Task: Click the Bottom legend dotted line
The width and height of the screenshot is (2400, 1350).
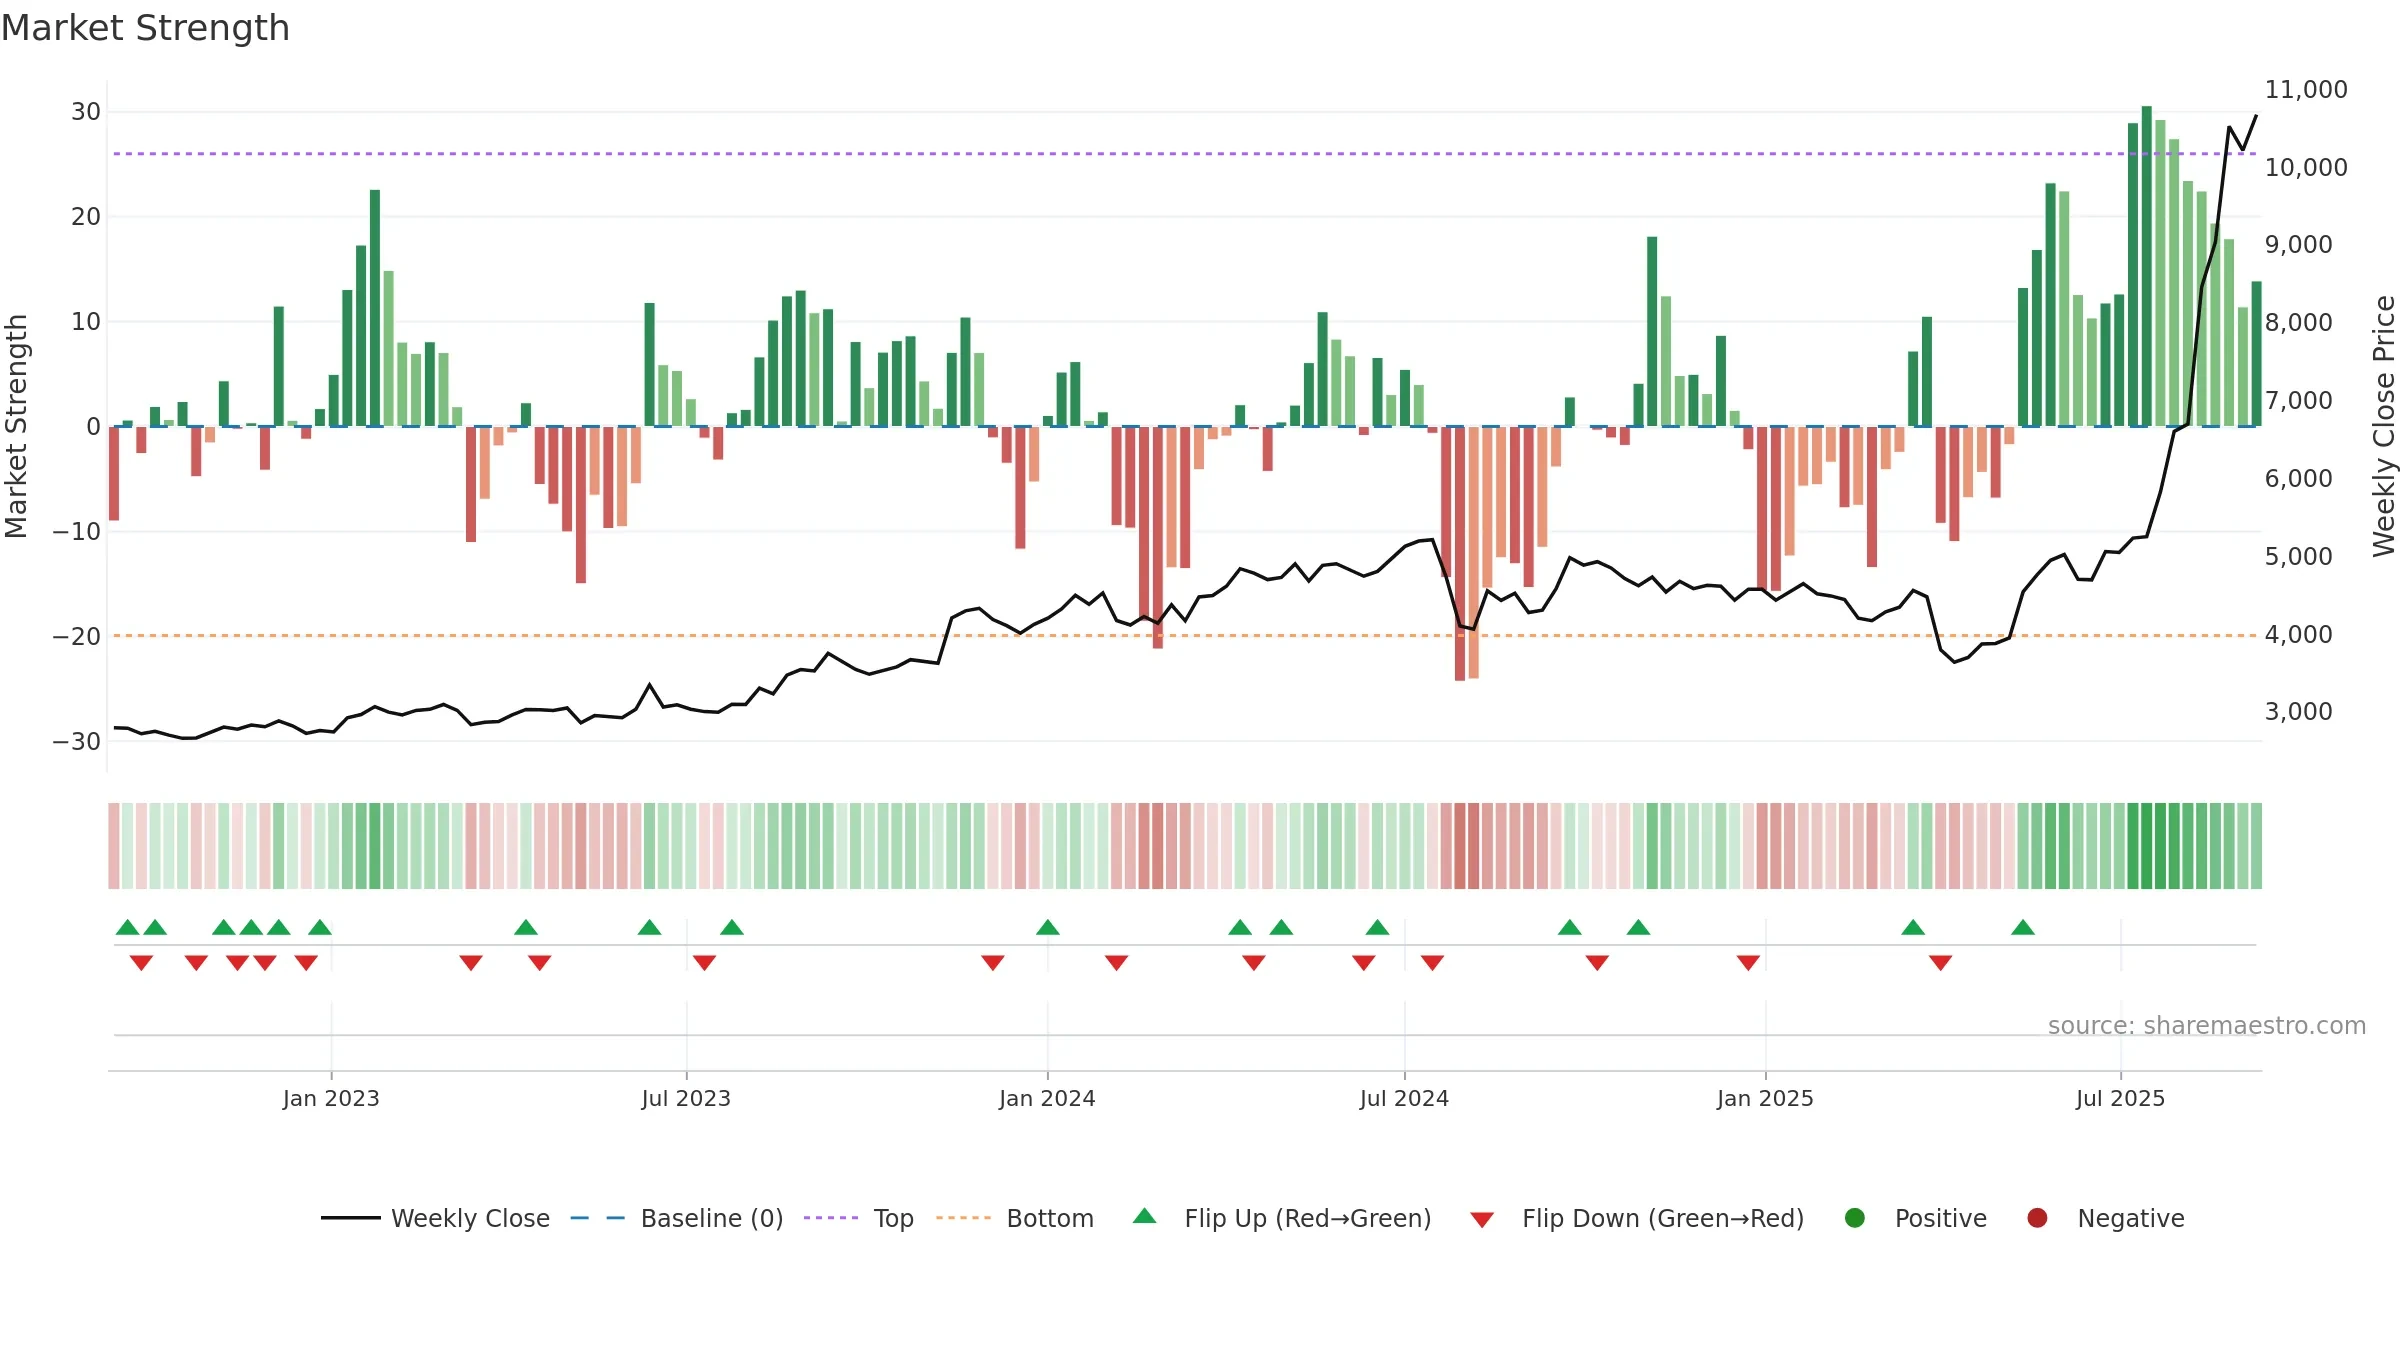Action: click(964, 1218)
